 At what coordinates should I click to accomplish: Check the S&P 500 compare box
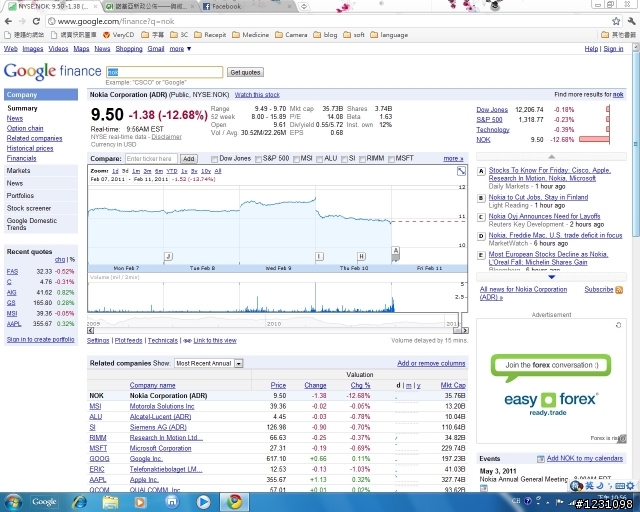[x=258, y=159]
